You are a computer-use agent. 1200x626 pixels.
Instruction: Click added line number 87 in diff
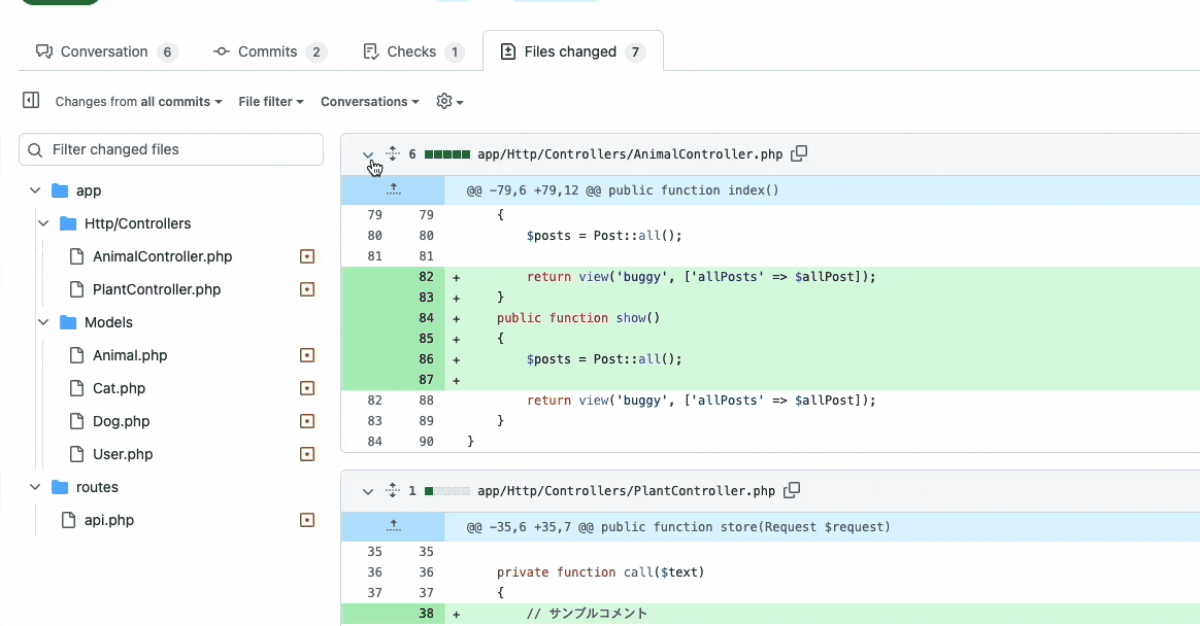tap(427, 380)
